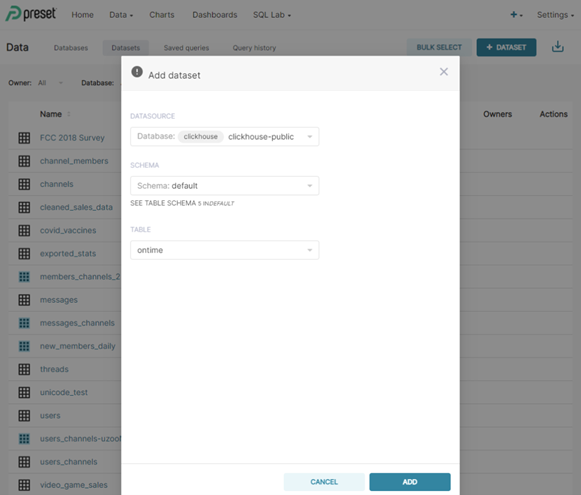Click the BULK SELECT button

tap(439, 47)
